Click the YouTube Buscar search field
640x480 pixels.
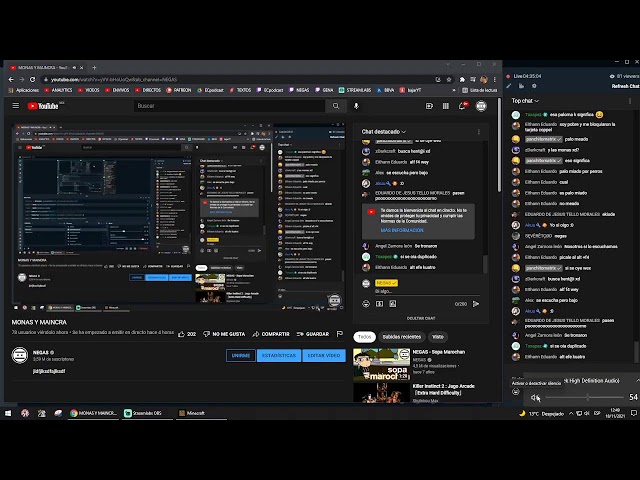230,106
